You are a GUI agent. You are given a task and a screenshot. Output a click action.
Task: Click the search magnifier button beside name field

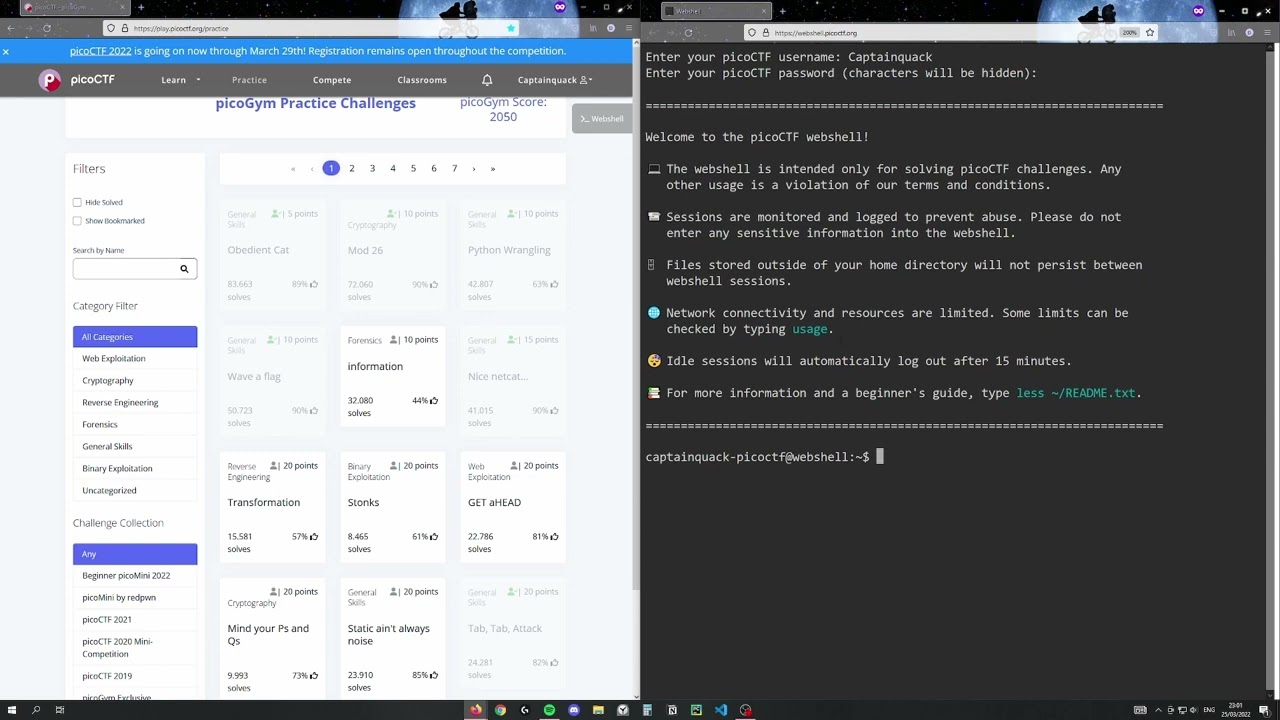click(x=184, y=268)
